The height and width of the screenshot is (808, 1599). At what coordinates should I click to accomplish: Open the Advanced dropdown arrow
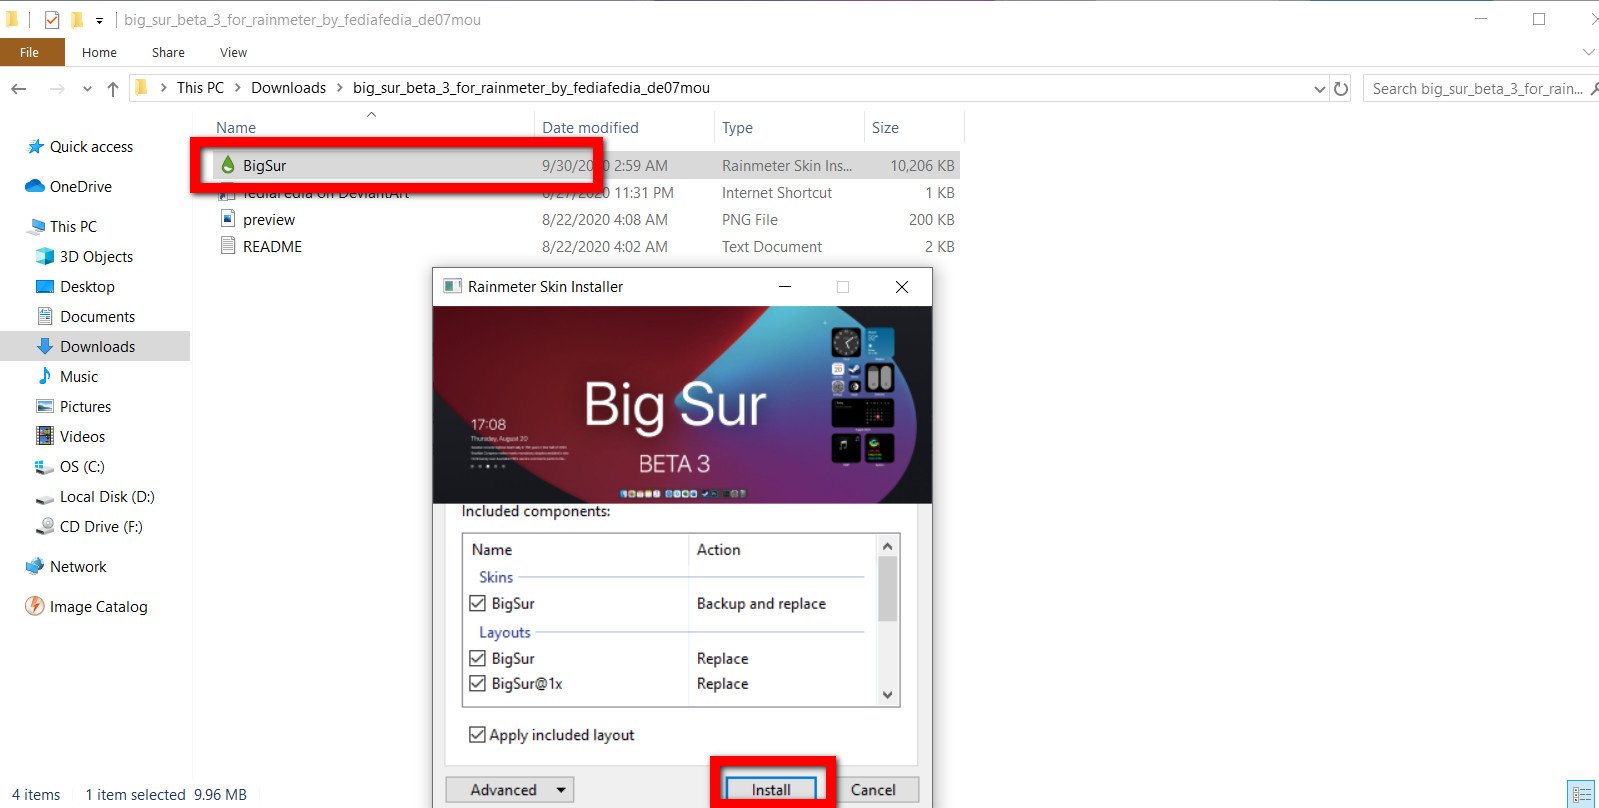[x=561, y=790]
